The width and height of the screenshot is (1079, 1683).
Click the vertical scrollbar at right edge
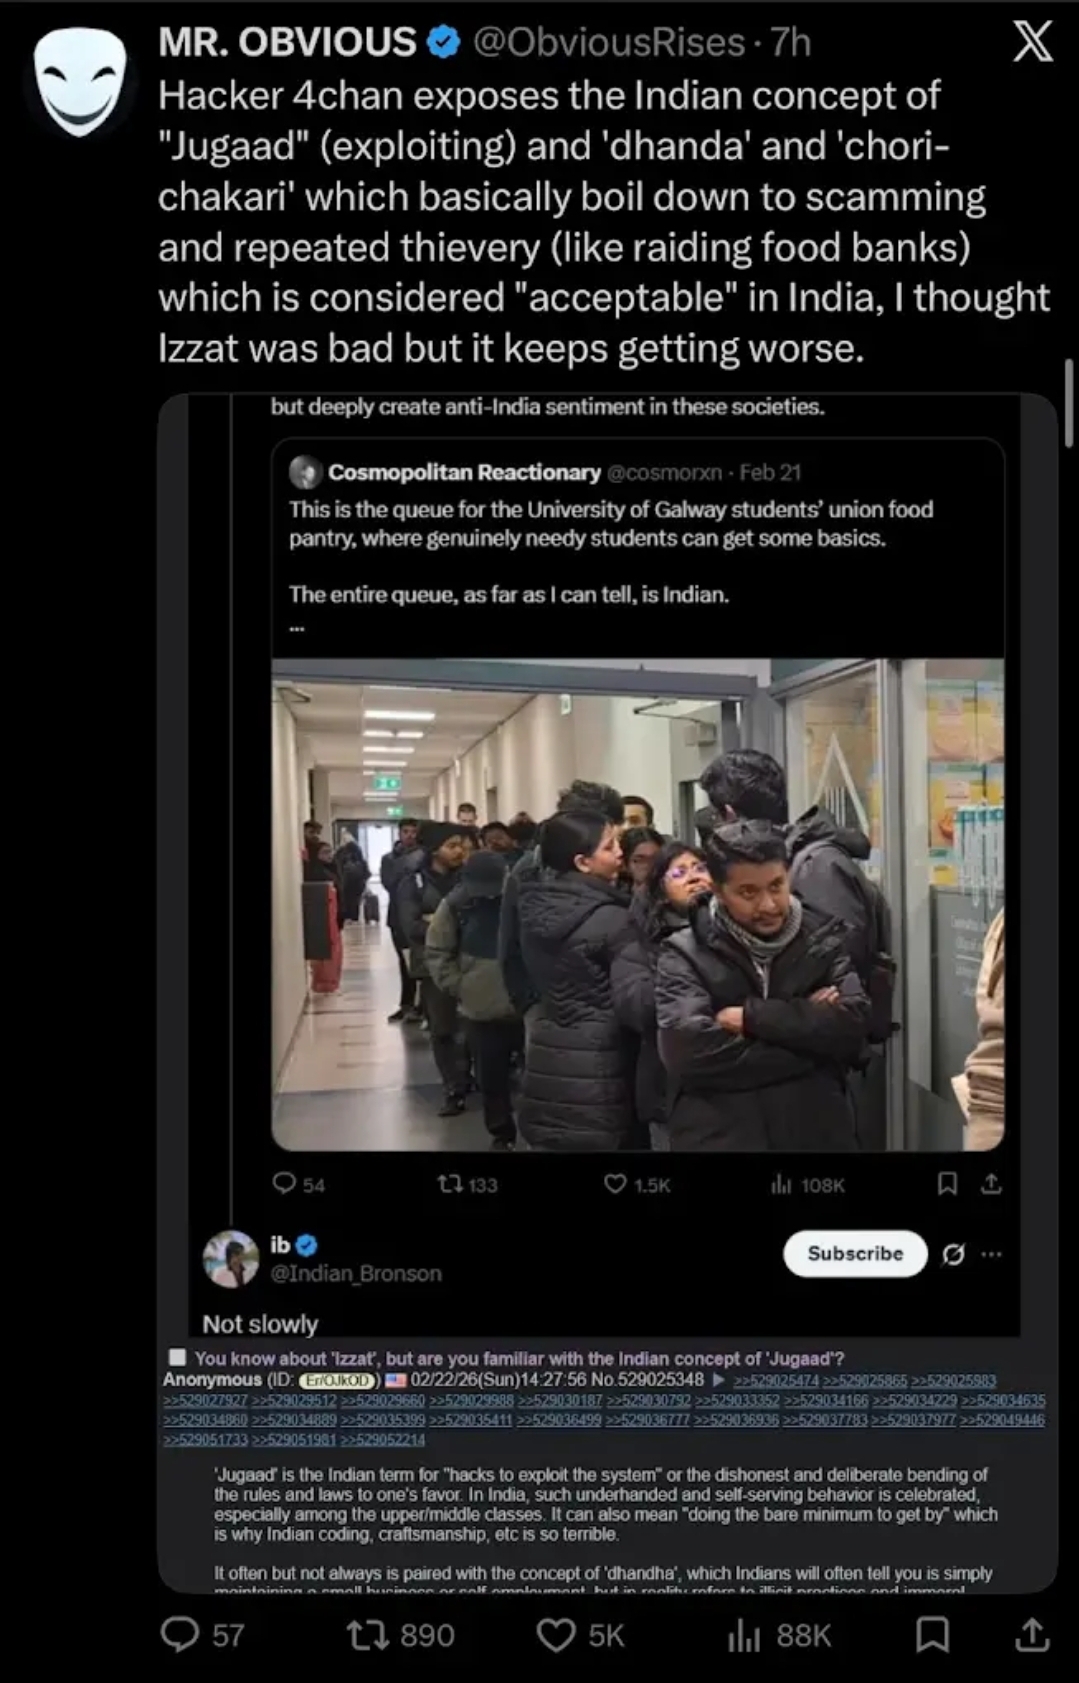click(x=1069, y=403)
